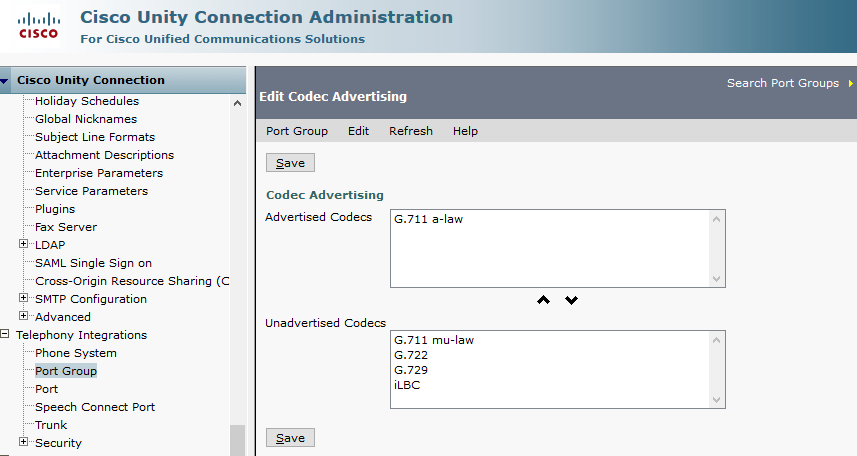Expand the Security tree node
The width and height of the screenshot is (857, 456).
click(x=23, y=442)
